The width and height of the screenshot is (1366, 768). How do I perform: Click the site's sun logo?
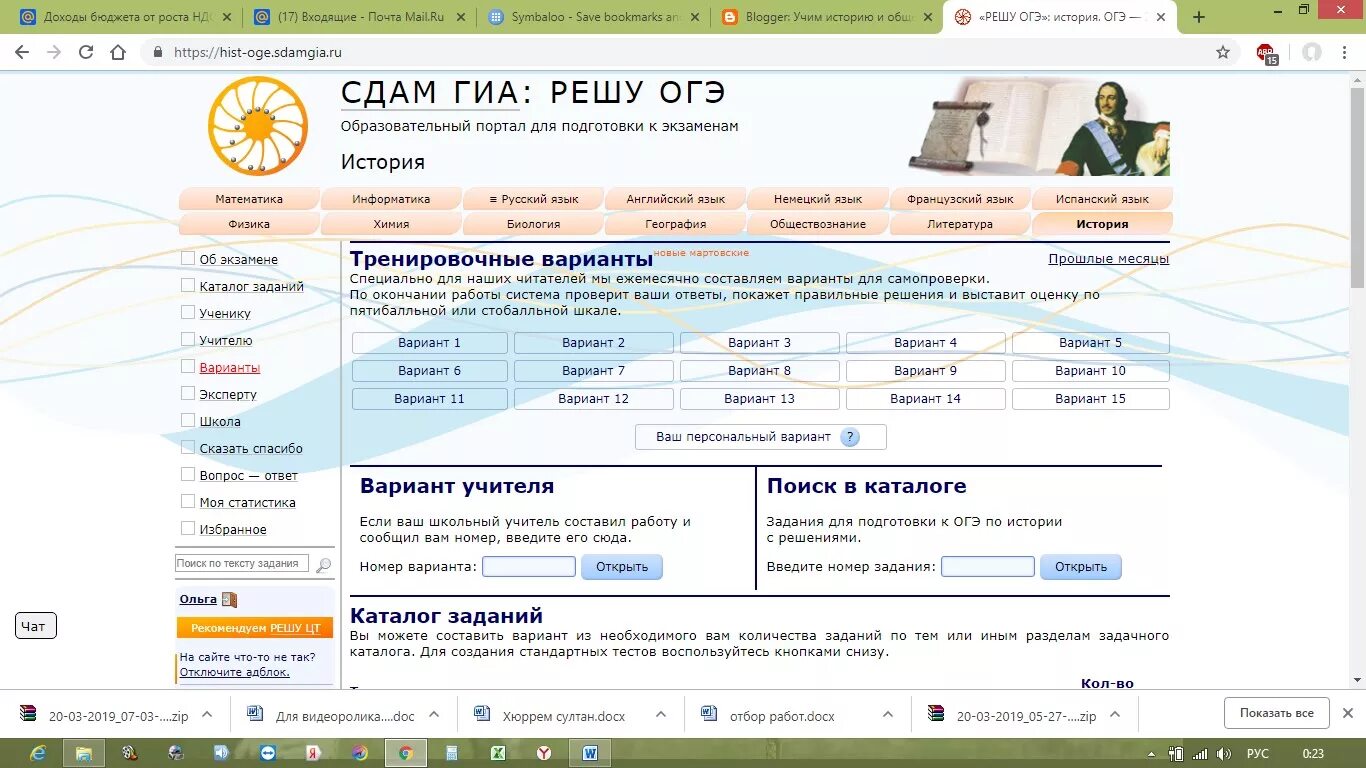[258, 126]
